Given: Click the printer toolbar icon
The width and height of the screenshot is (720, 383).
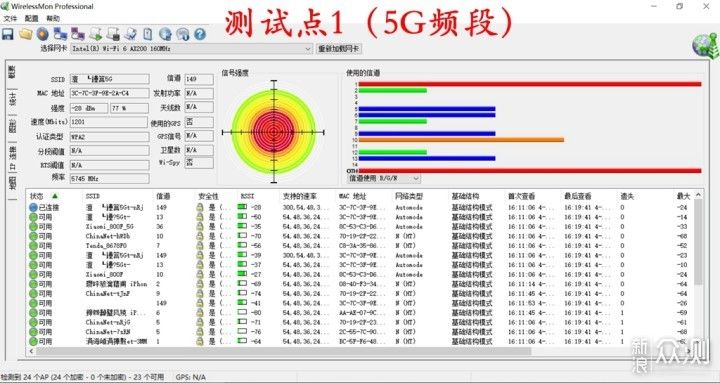Looking at the screenshot, I should (x=113, y=34).
